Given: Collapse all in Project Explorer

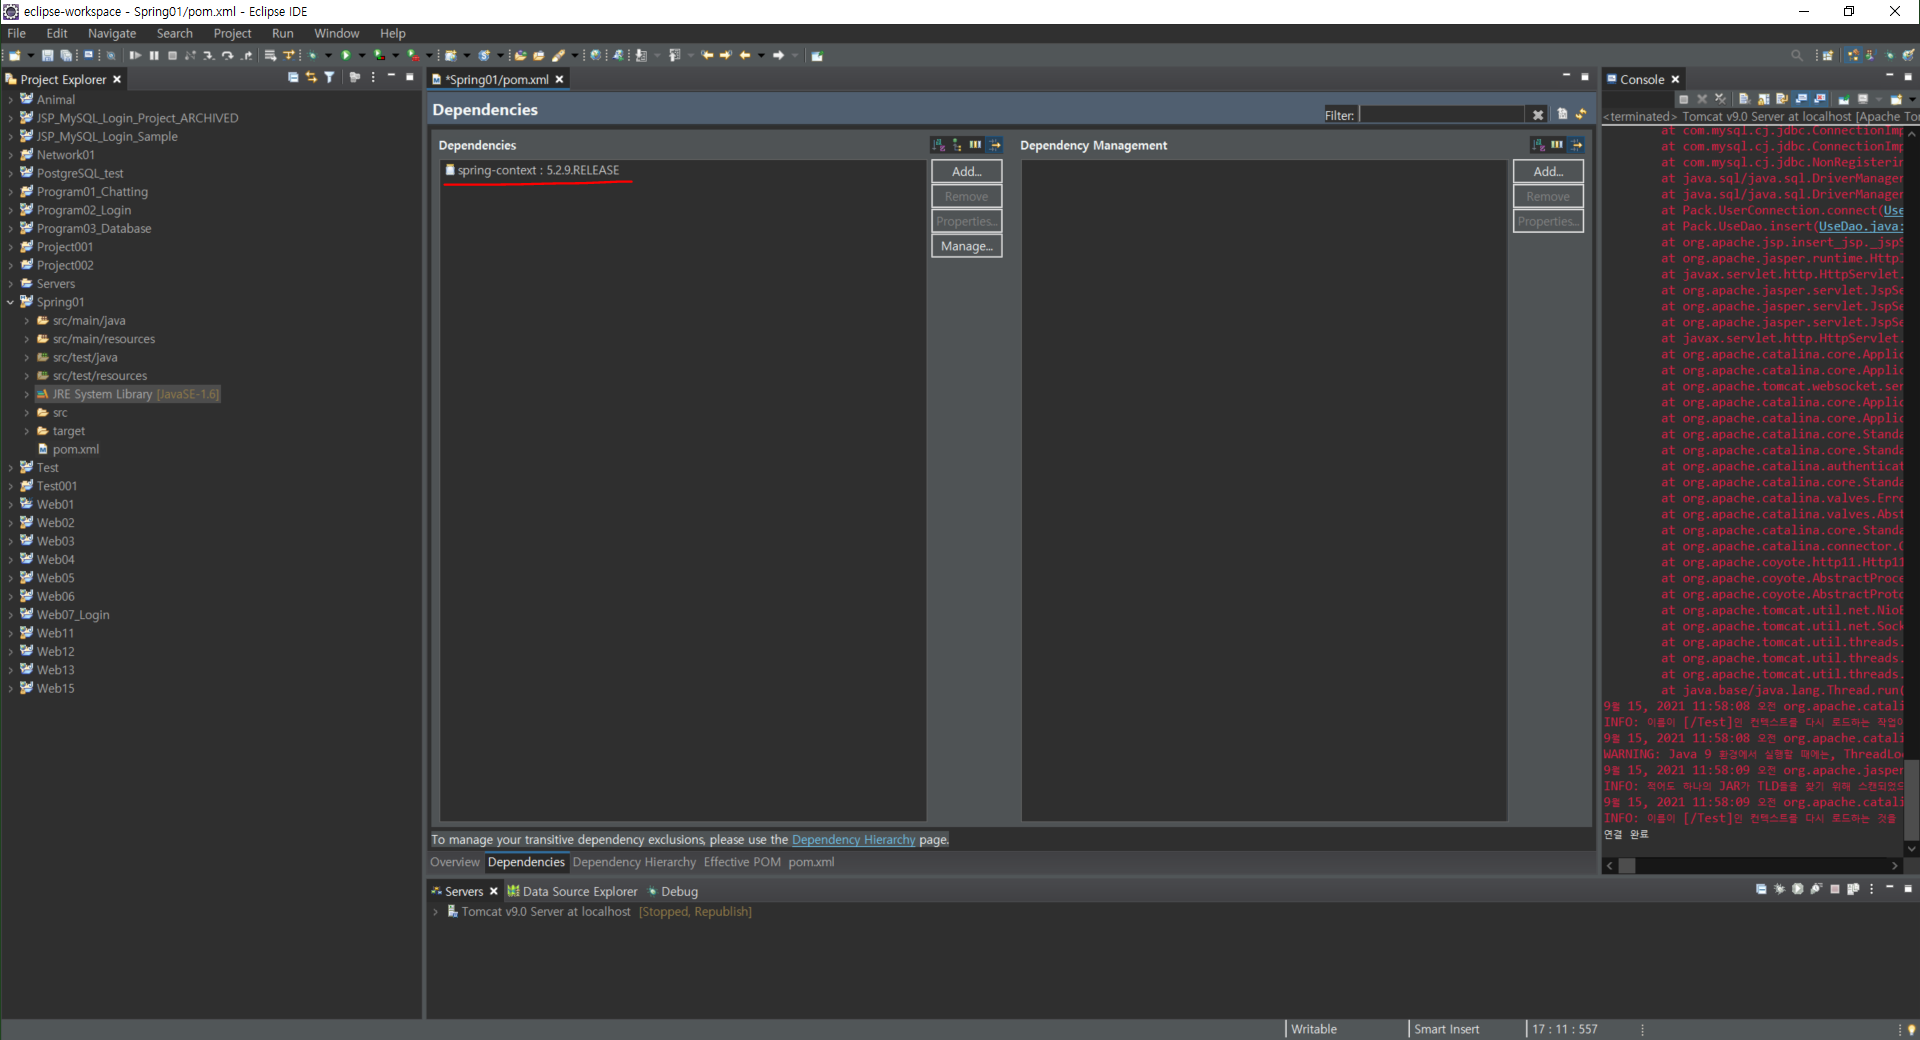Looking at the screenshot, I should coord(293,78).
